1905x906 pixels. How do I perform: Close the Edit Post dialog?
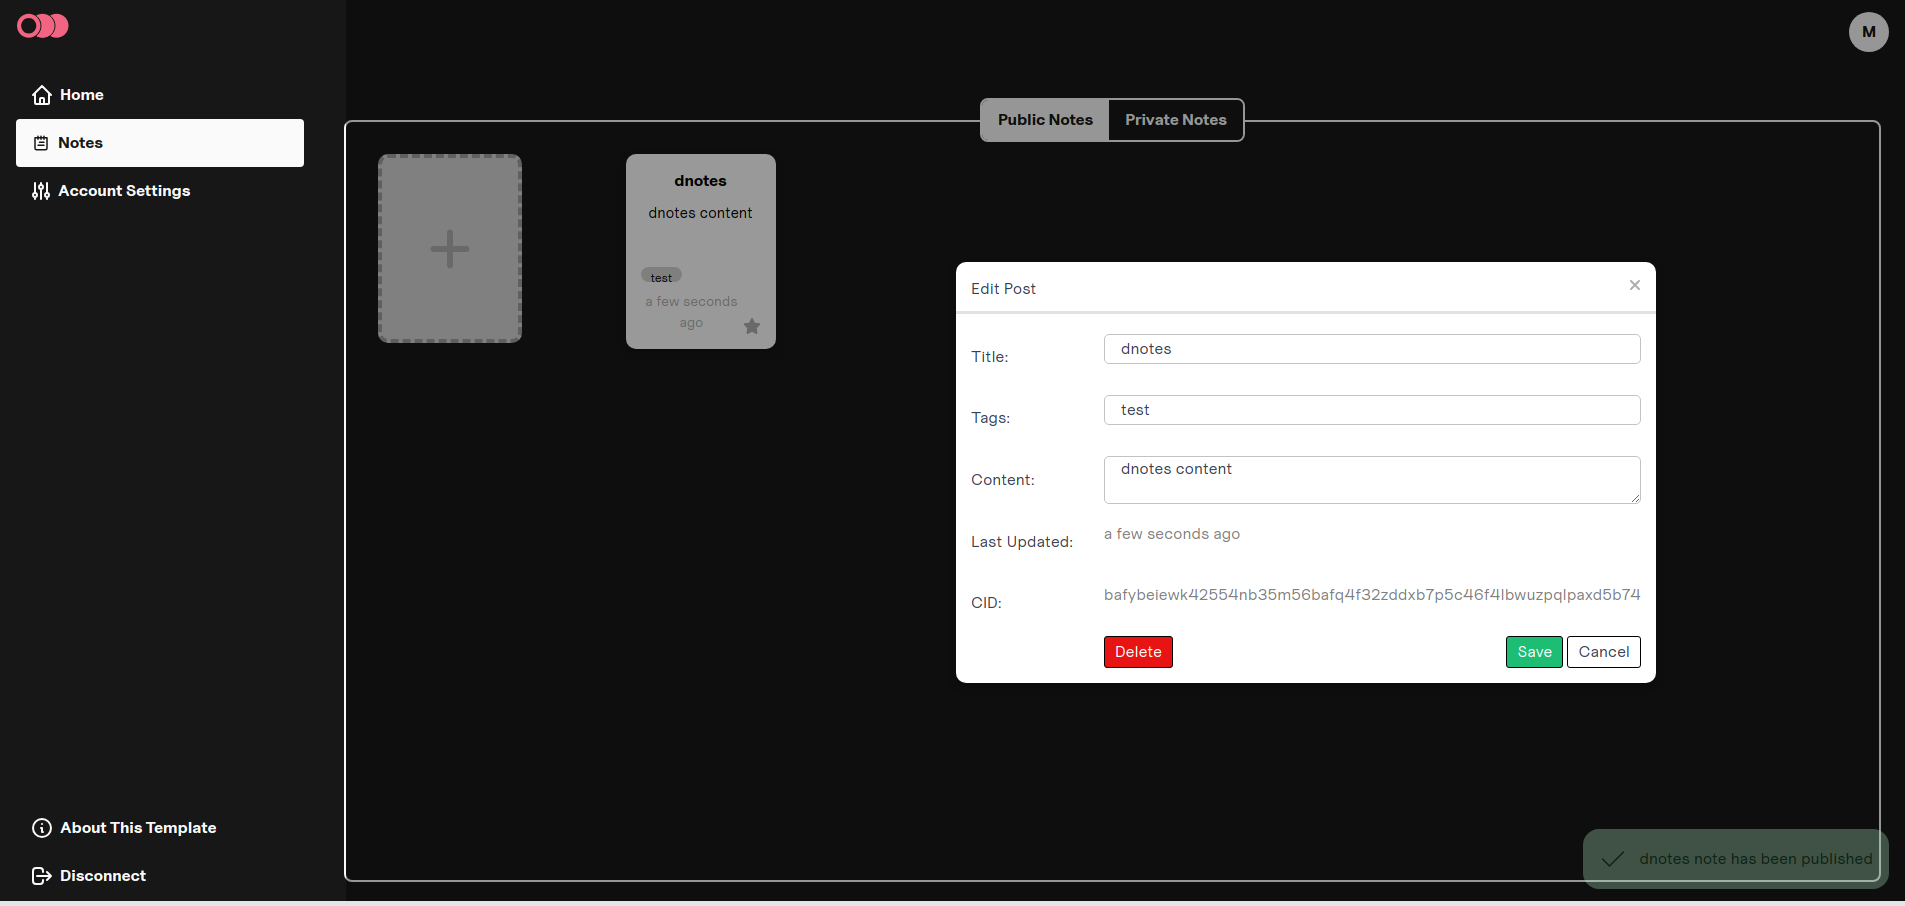(1634, 285)
